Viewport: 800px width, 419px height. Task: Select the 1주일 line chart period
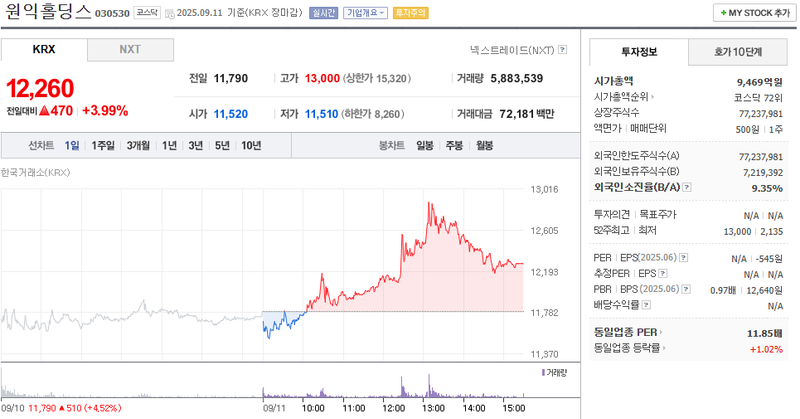tap(103, 145)
